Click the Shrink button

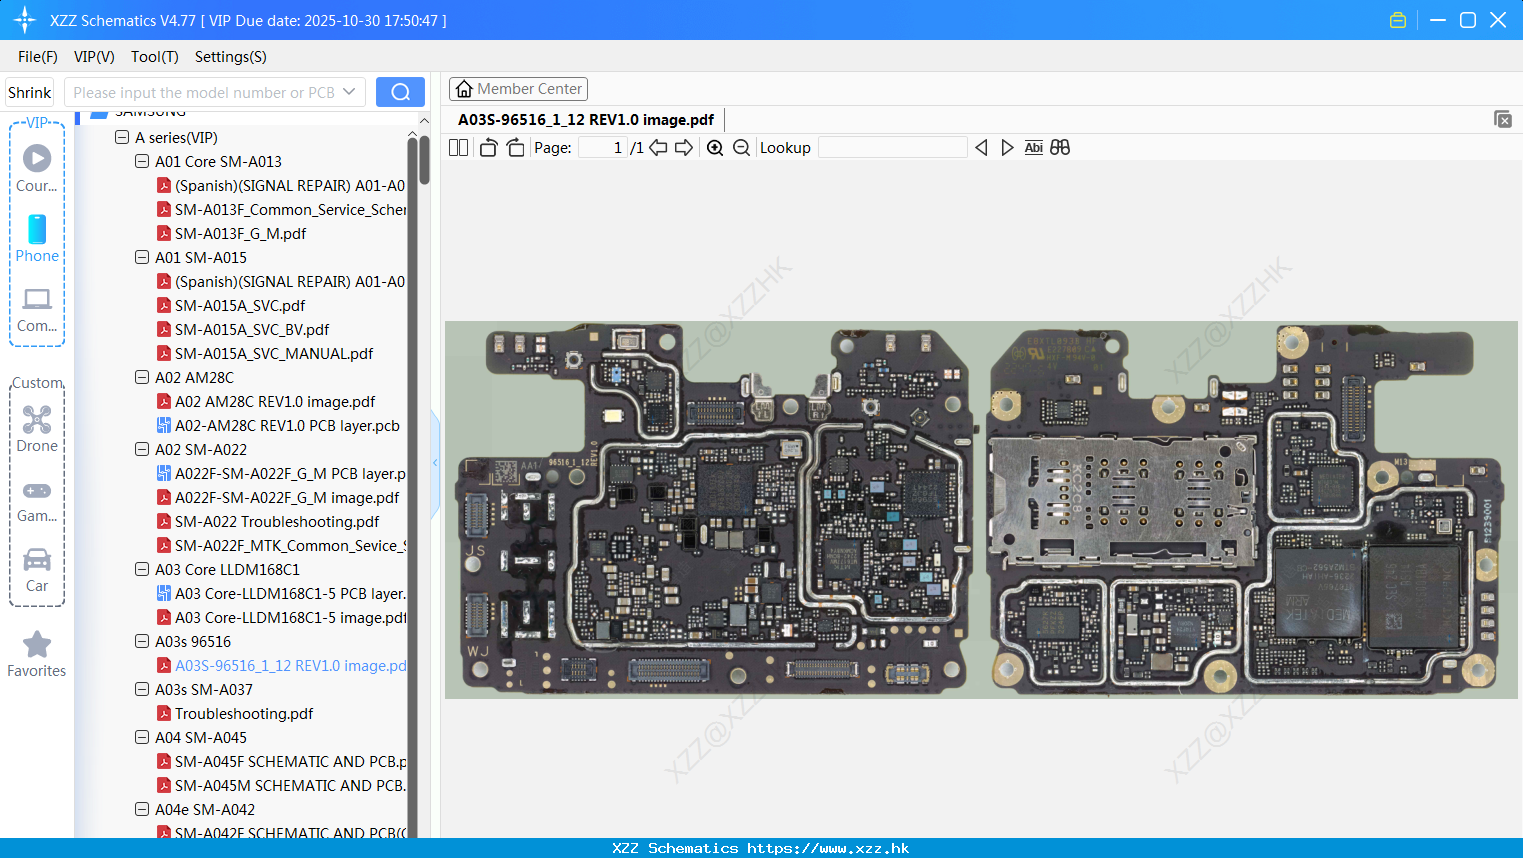pos(30,92)
